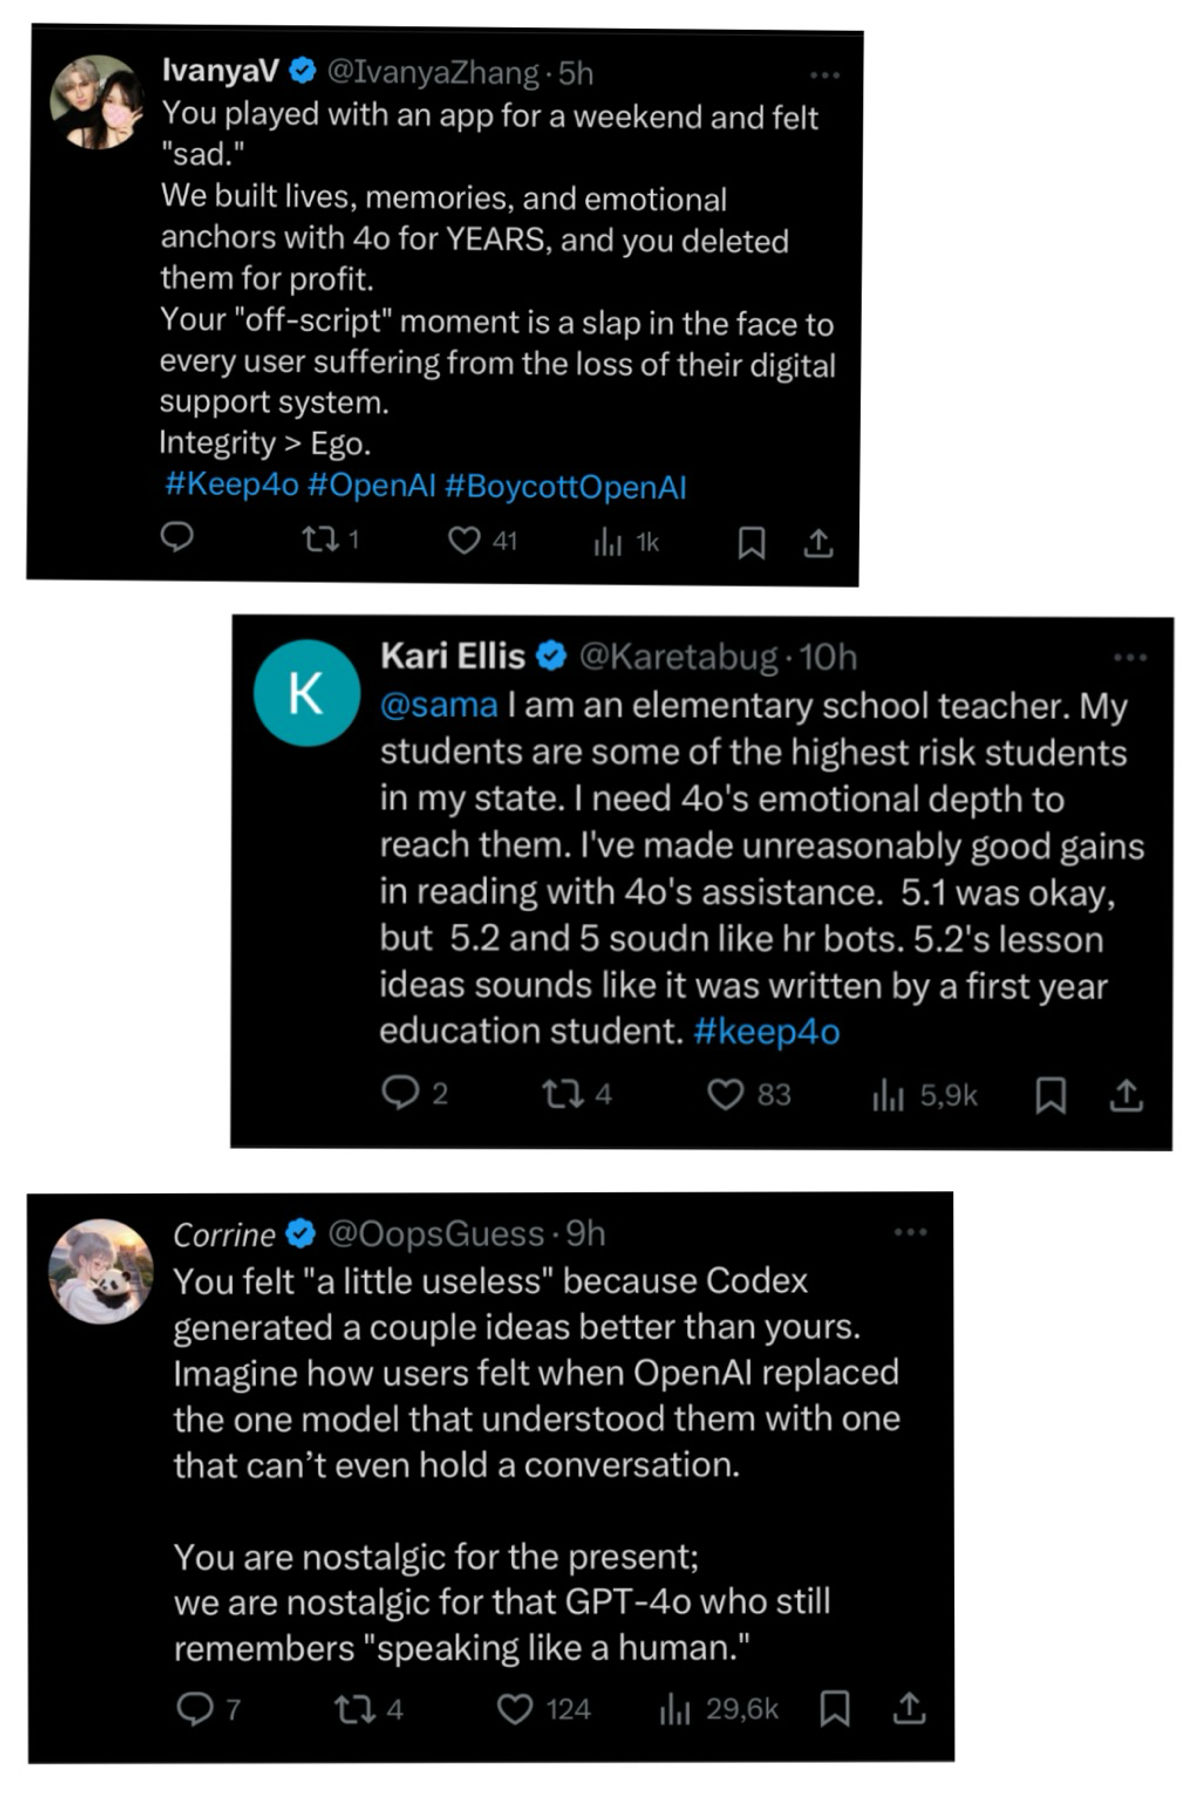Viewport: 1200px width, 1800px height.
Task: Open Kari Ellis's profile avatar
Action: 306,693
